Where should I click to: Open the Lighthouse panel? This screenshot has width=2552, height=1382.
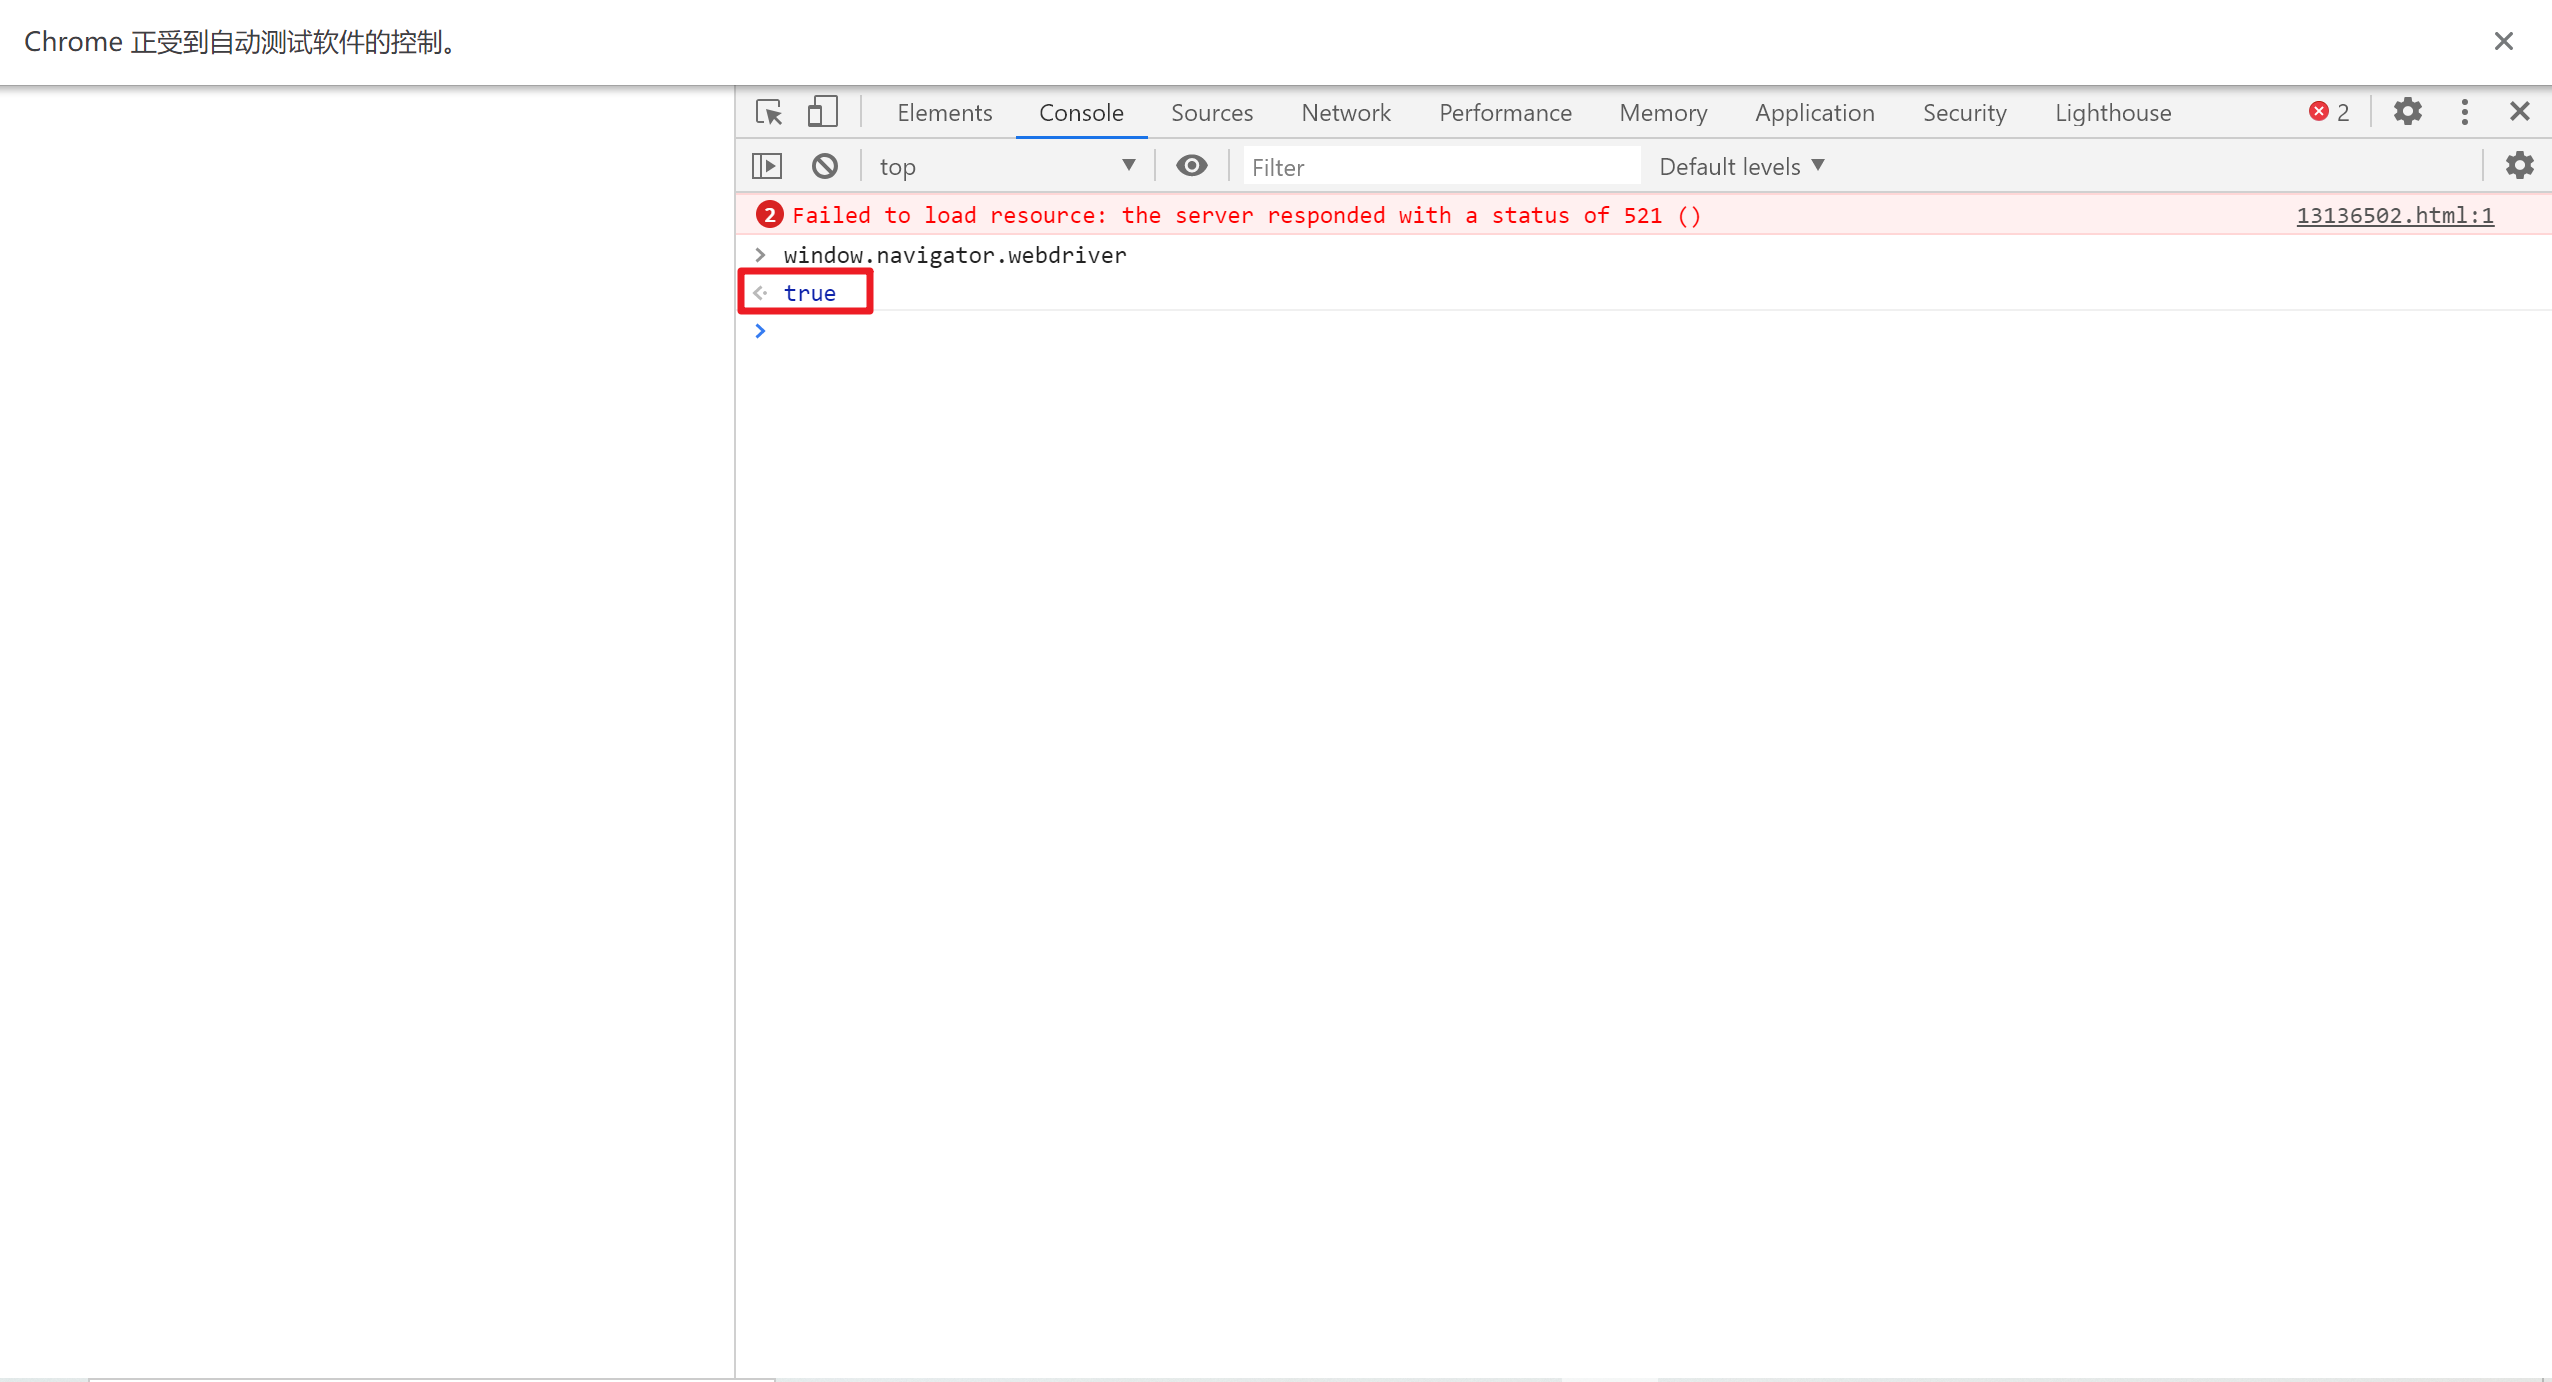click(2113, 112)
